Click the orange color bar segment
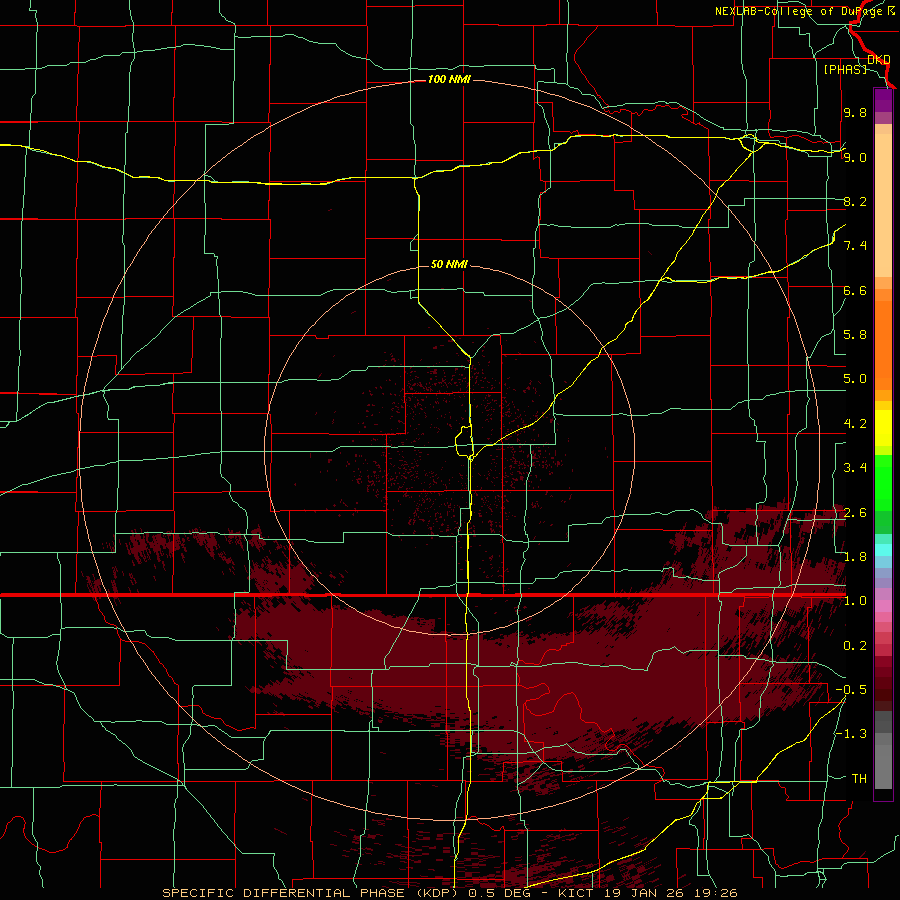 tap(883, 346)
